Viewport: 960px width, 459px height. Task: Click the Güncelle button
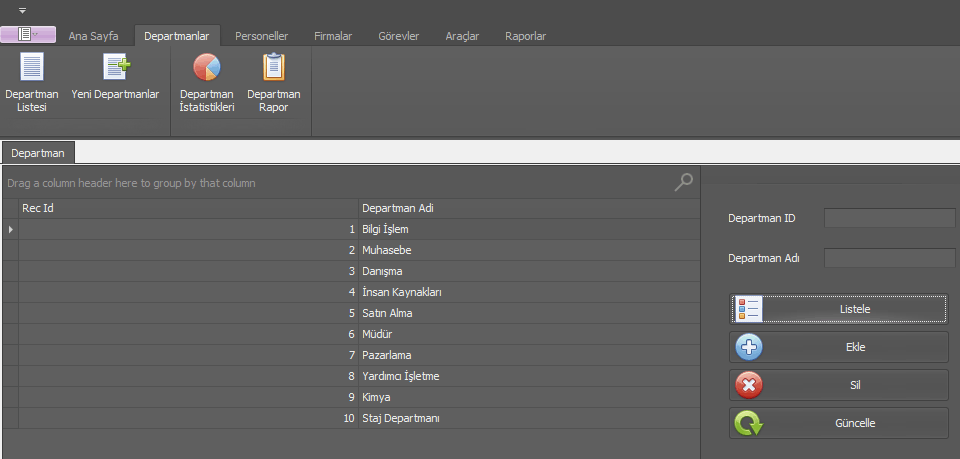(x=839, y=423)
